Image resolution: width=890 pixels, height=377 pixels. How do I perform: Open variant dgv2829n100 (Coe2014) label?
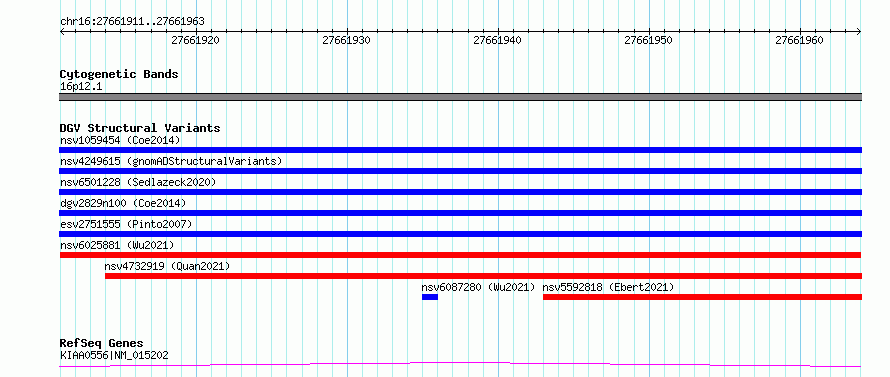123,203
